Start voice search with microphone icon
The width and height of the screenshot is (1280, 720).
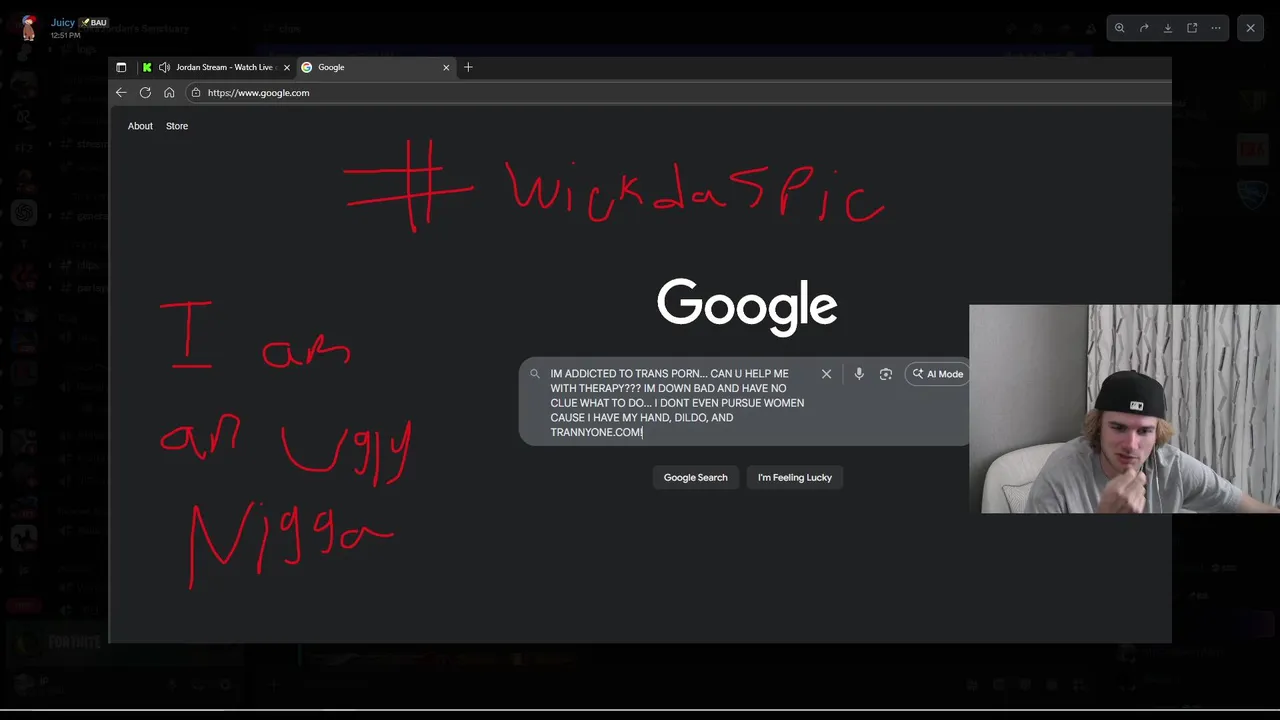coord(858,373)
